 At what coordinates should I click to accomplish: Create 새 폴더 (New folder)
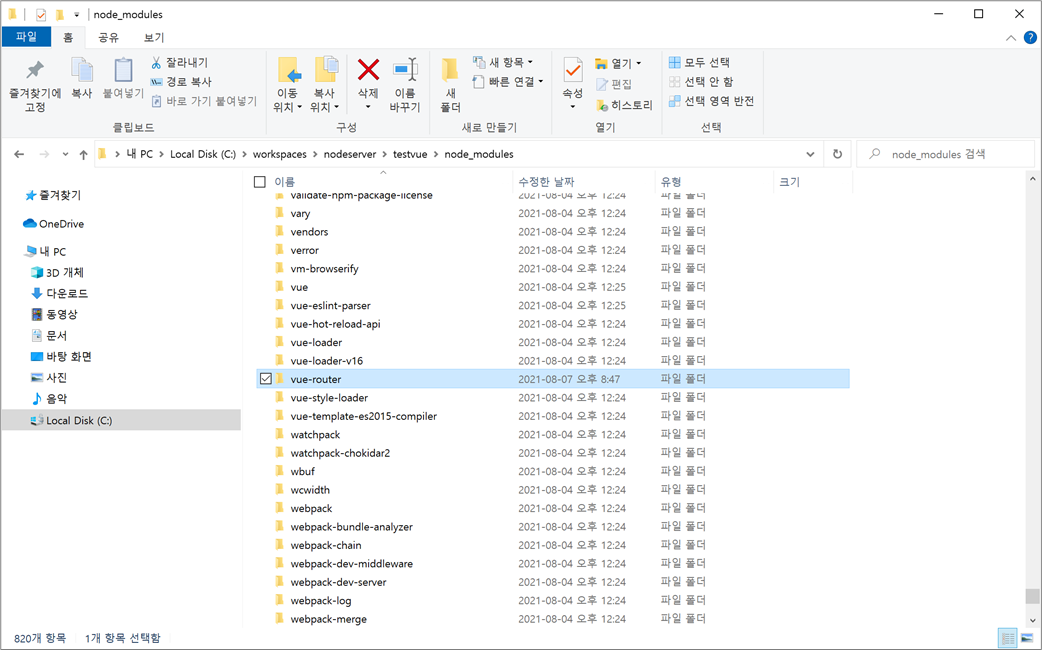[x=450, y=86]
